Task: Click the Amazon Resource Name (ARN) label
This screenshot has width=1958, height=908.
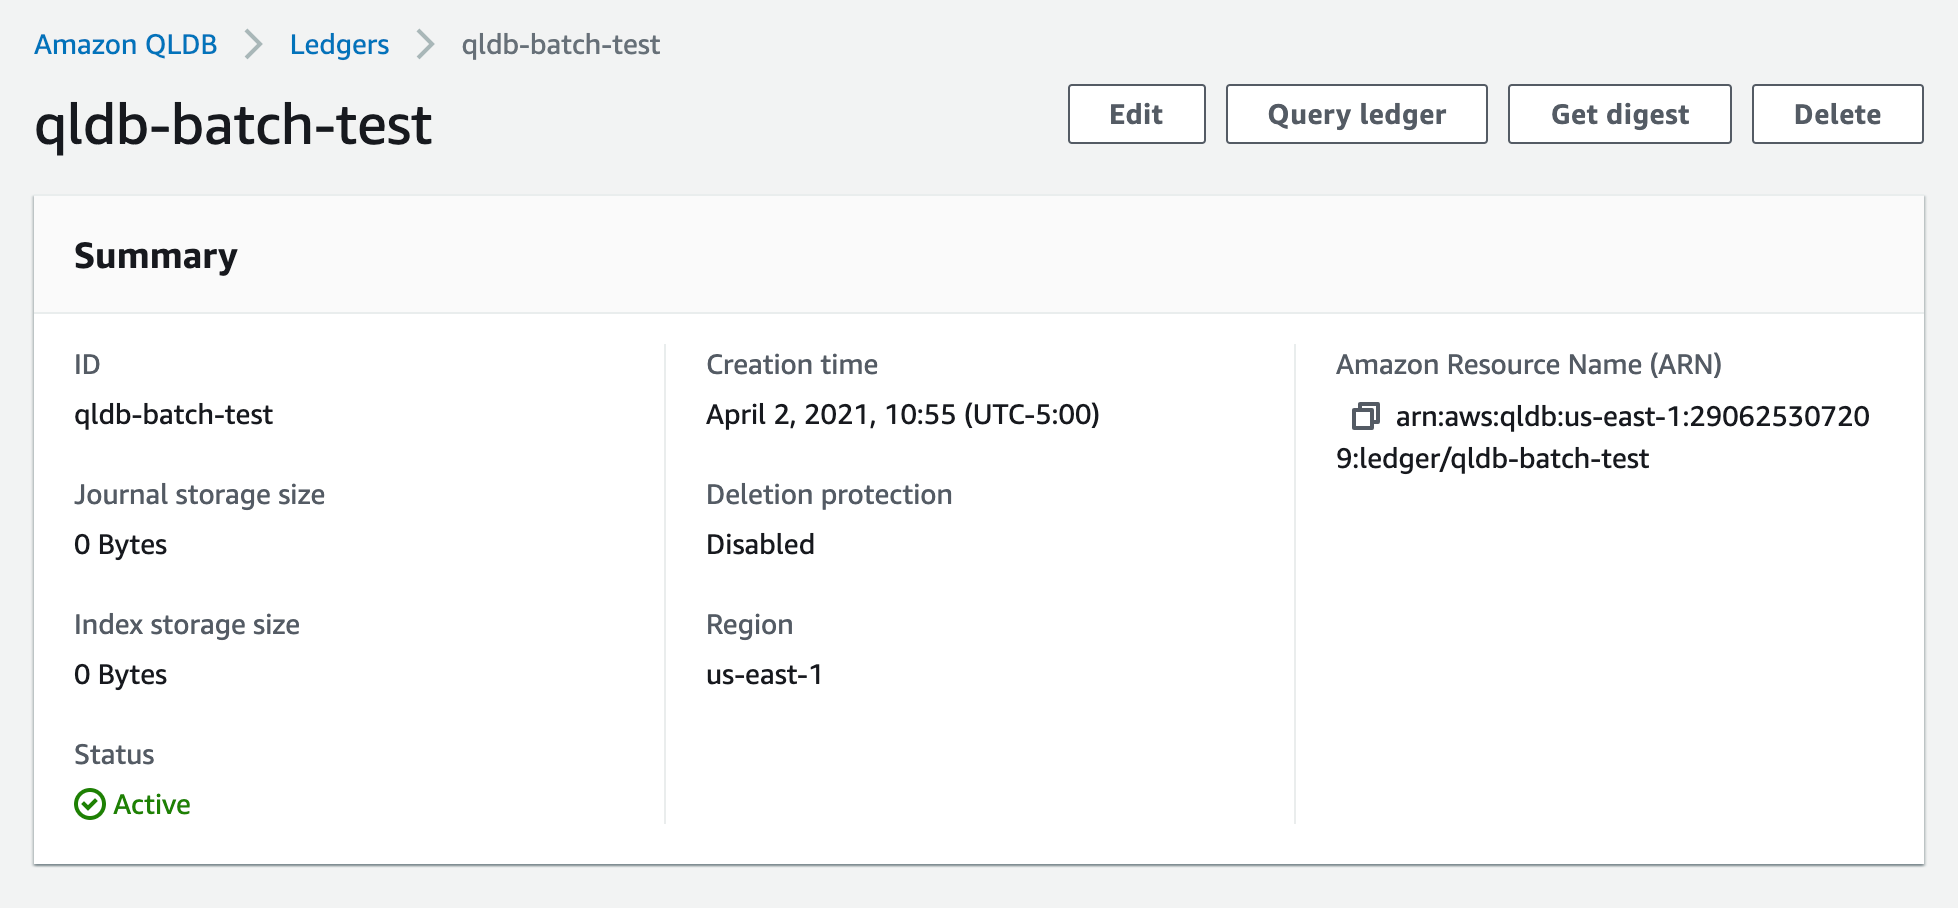Action: point(1529,365)
